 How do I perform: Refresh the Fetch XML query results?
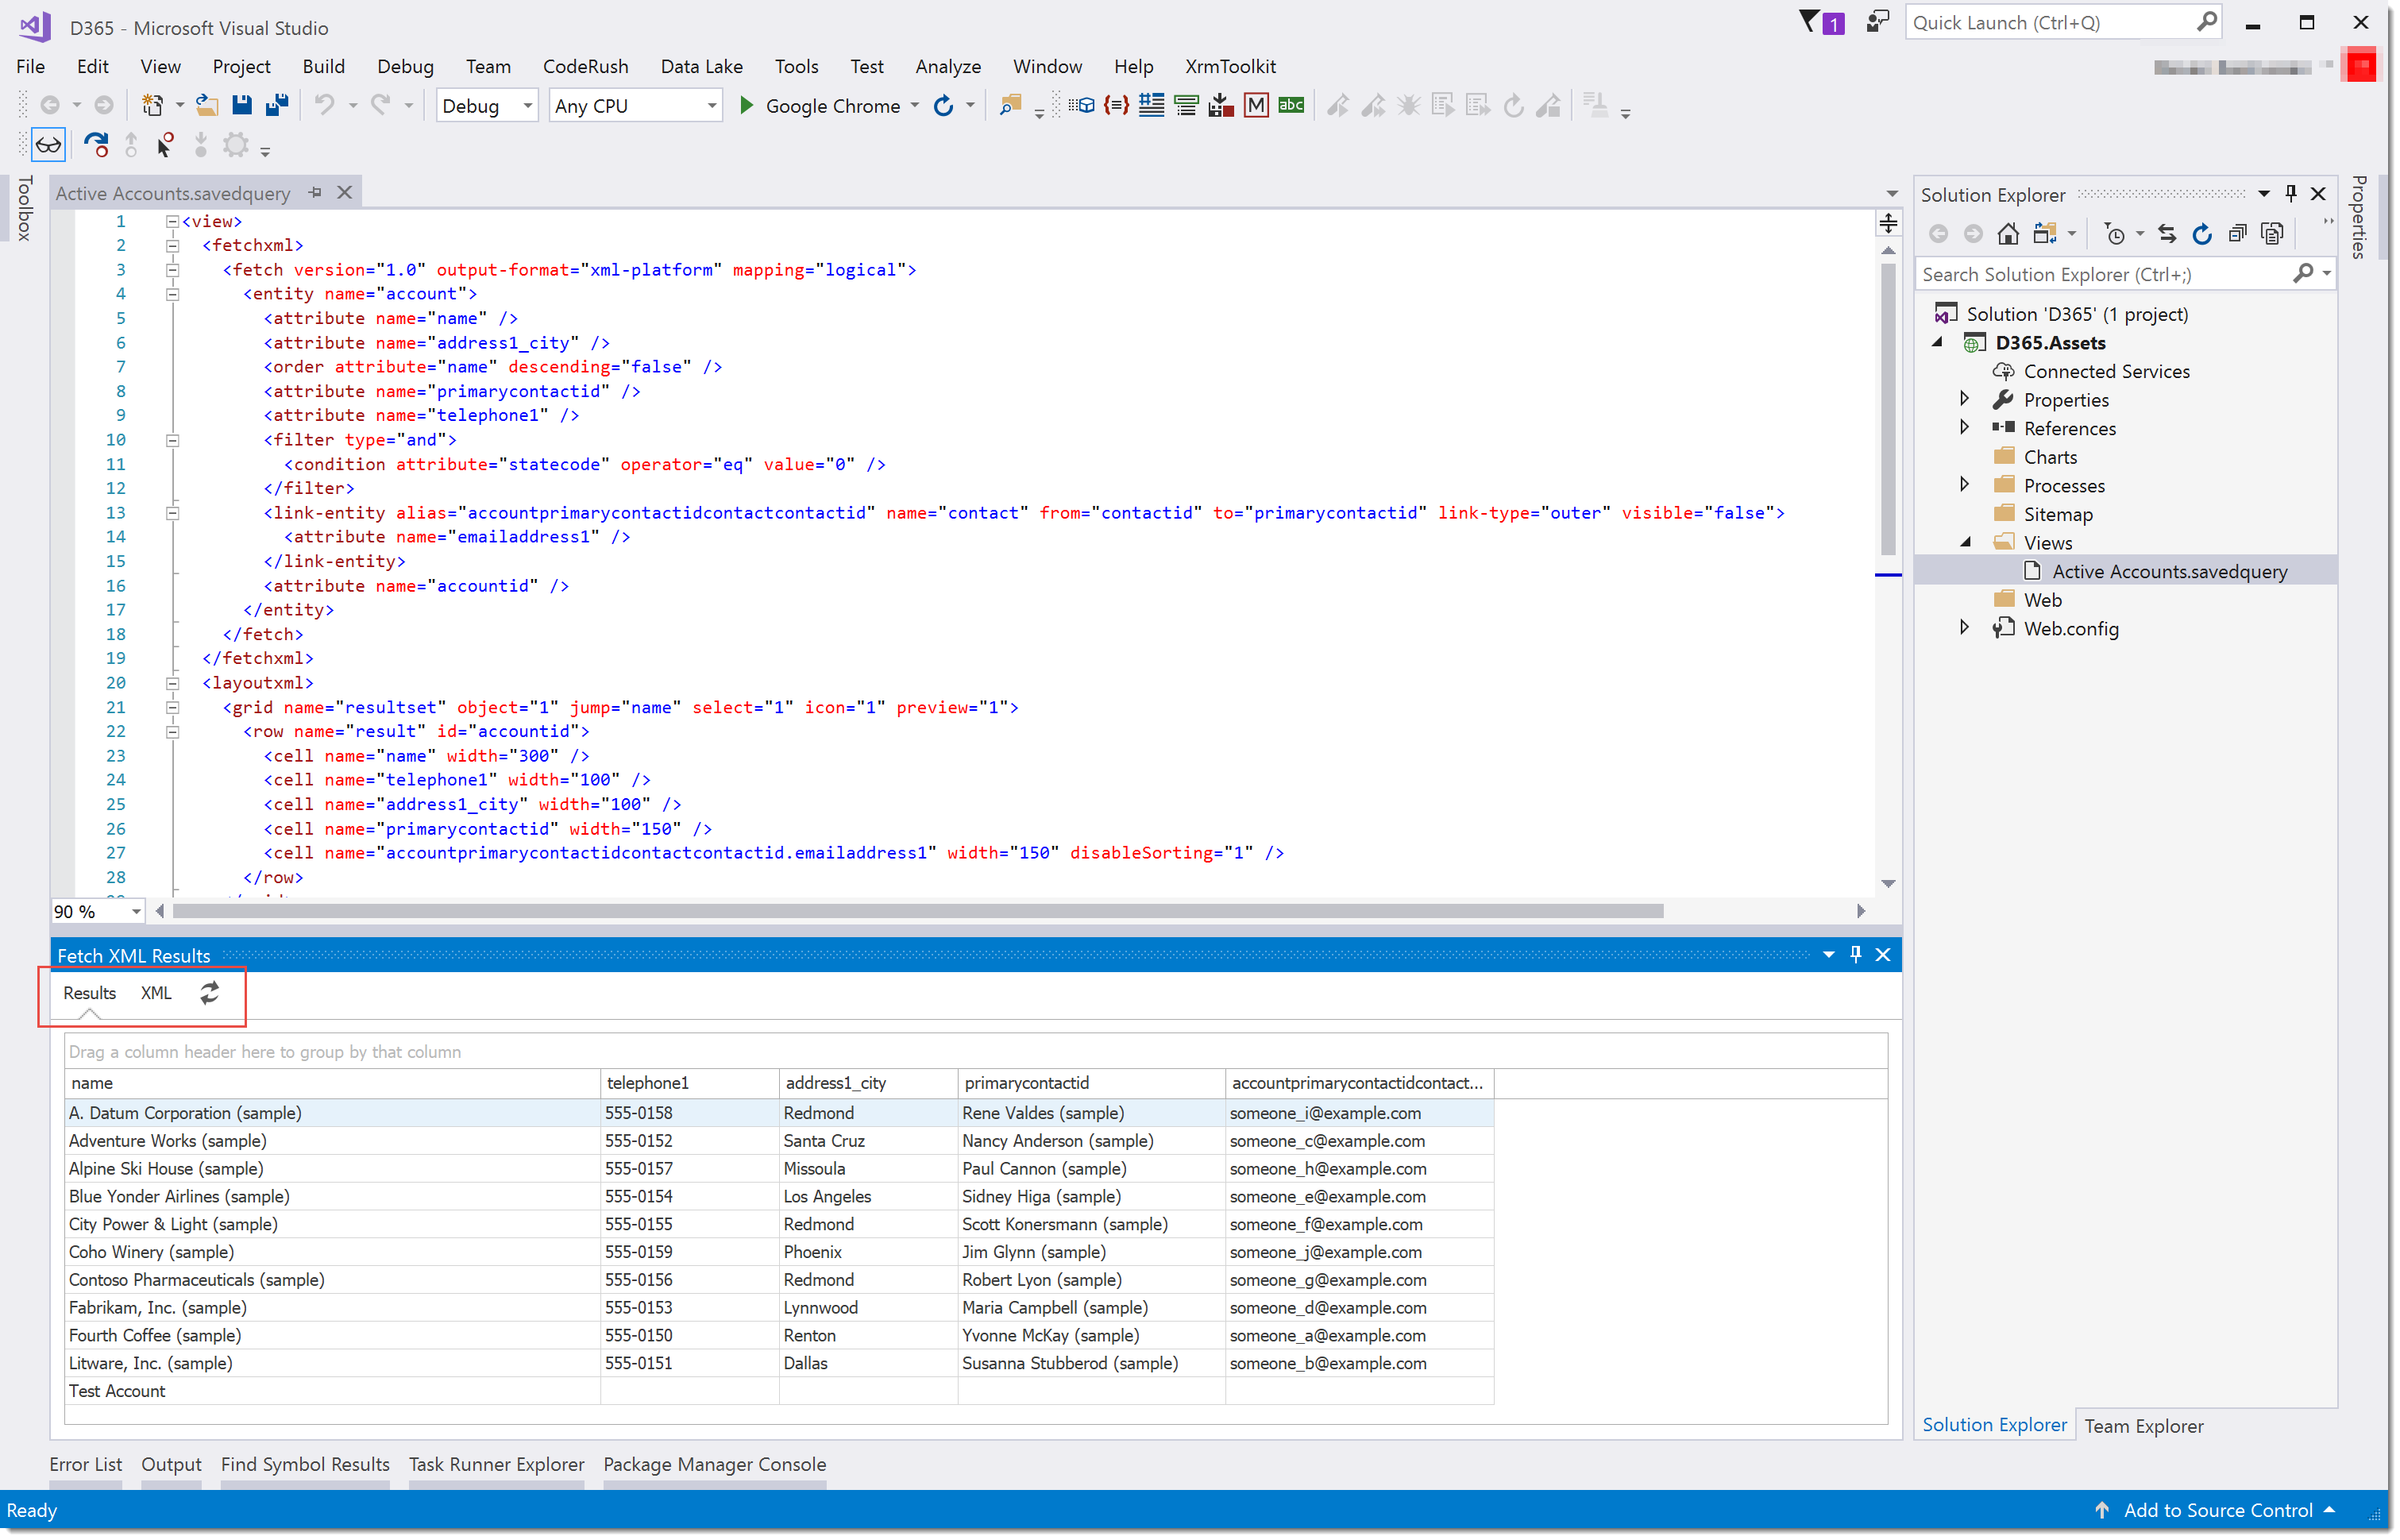[x=209, y=992]
